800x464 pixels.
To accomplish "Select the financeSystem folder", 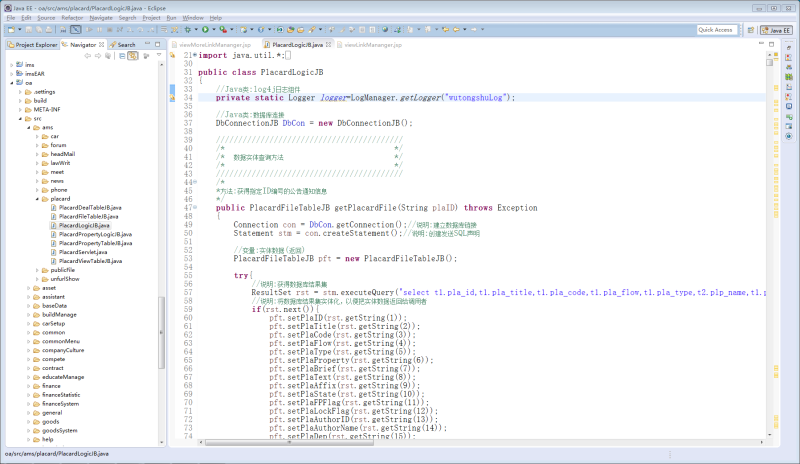I will tap(60, 404).
